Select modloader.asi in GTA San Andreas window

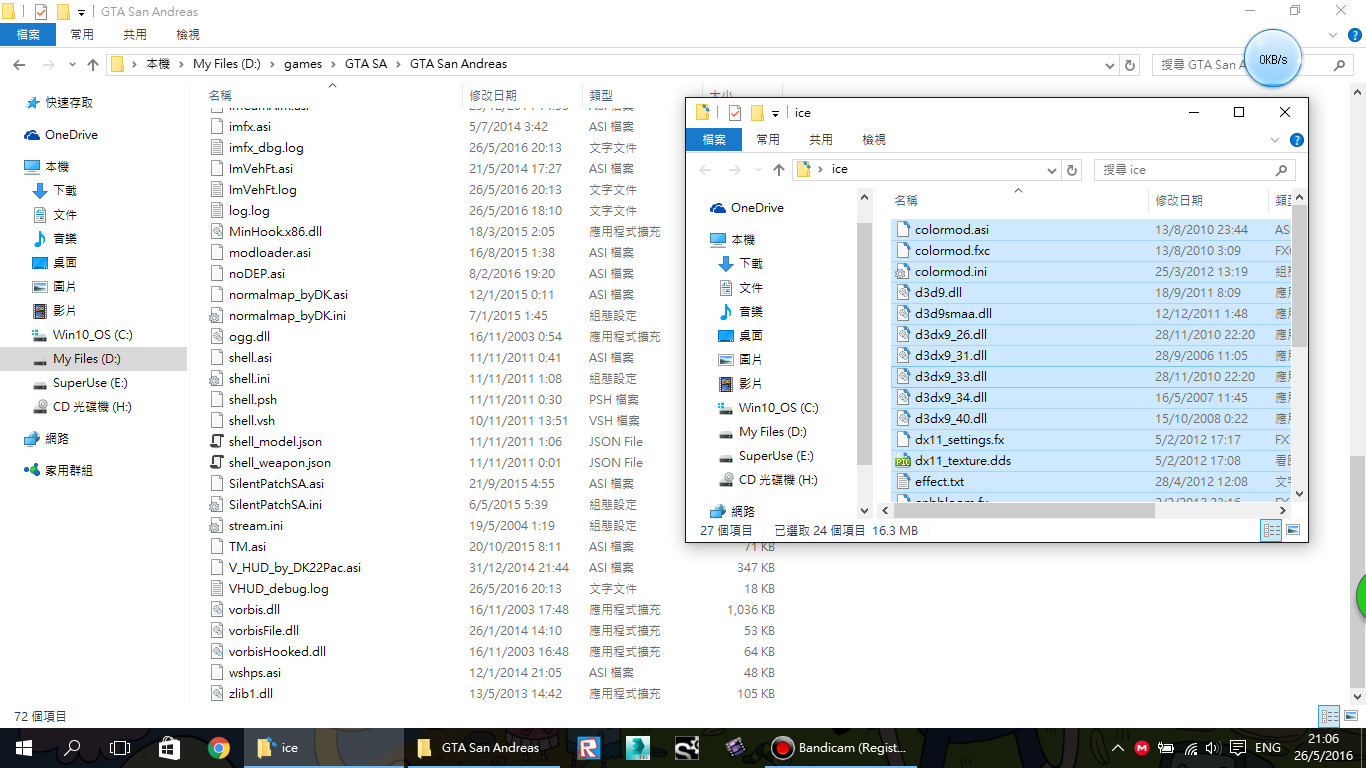pyautogui.click(x=269, y=253)
